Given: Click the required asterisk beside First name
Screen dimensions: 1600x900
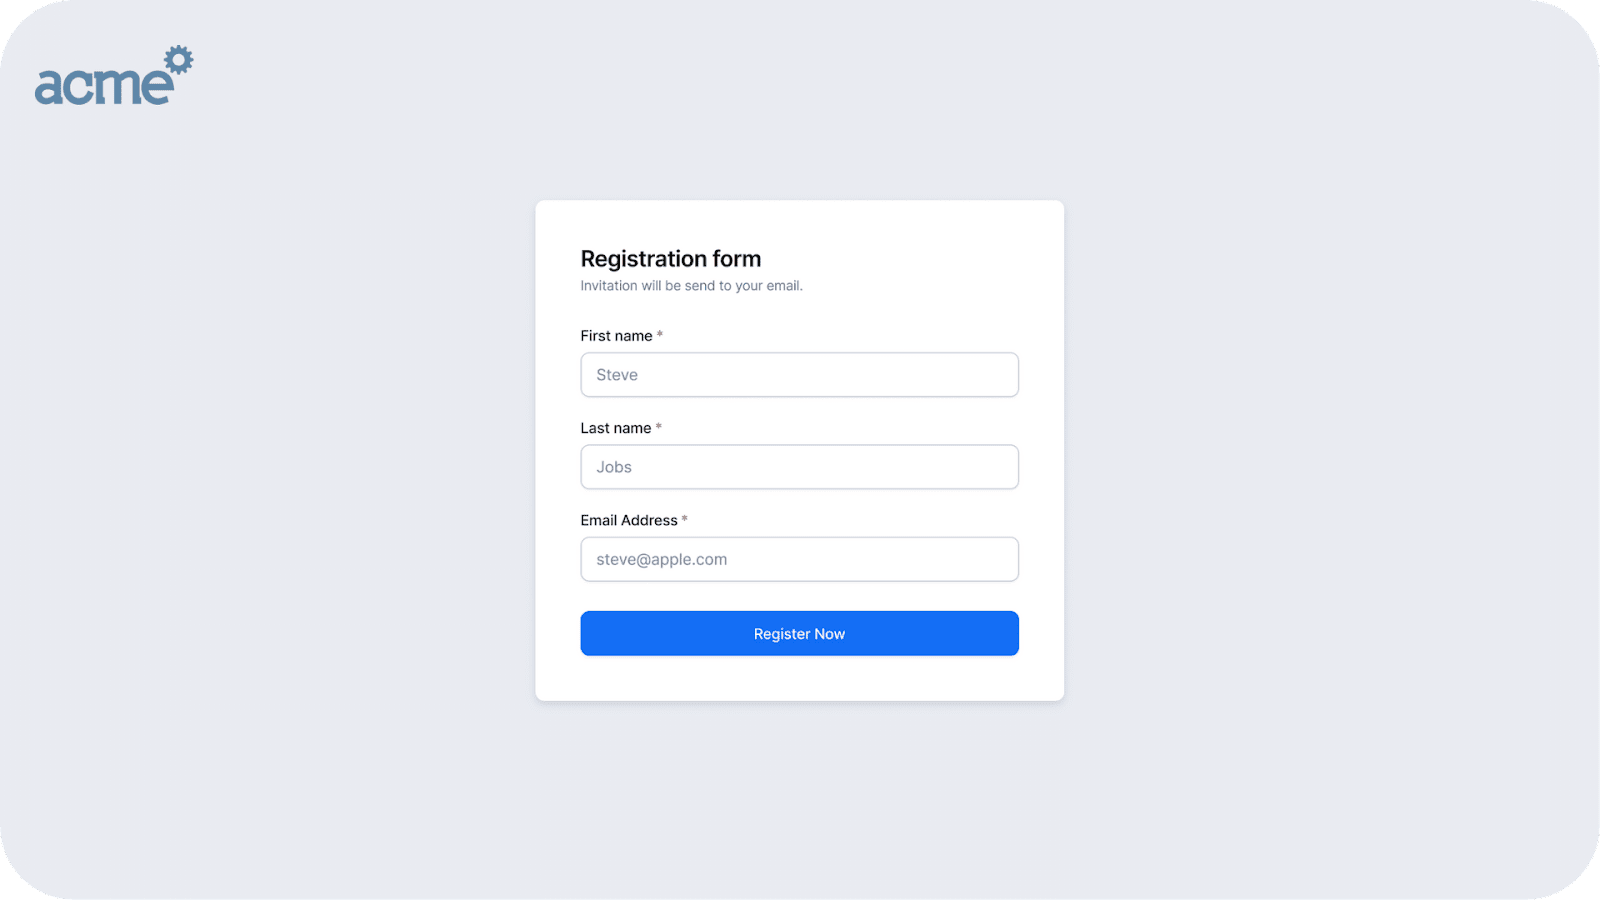Looking at the screenshot, I should point(660,335).
